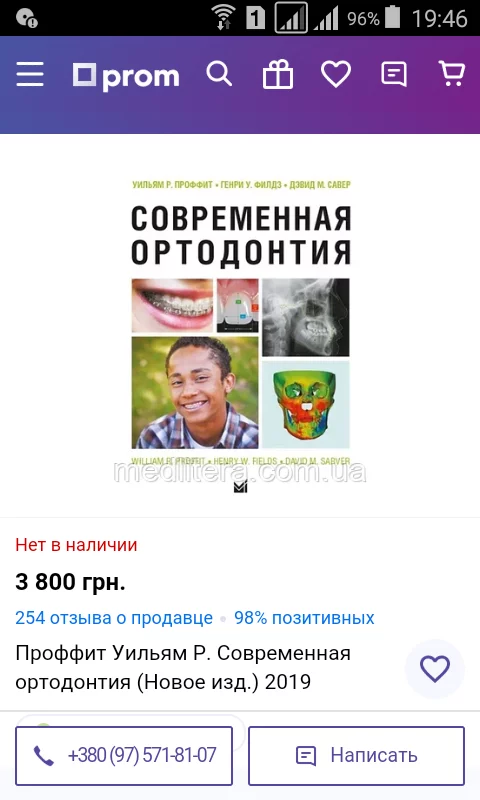The height and width of the screenshot is (800, 480).
Task: Open the hamburger menu
Action: 30,74
